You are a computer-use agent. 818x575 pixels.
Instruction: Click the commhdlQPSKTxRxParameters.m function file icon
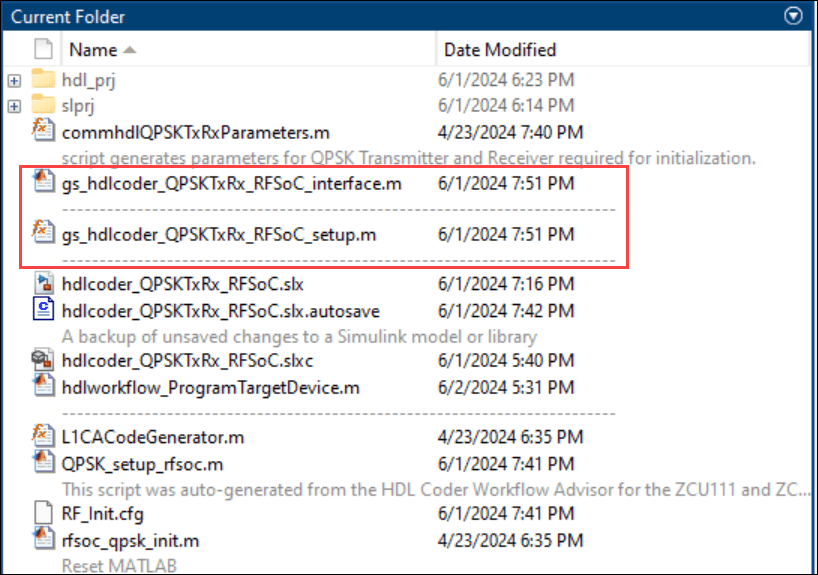click(x=43, y=132)
